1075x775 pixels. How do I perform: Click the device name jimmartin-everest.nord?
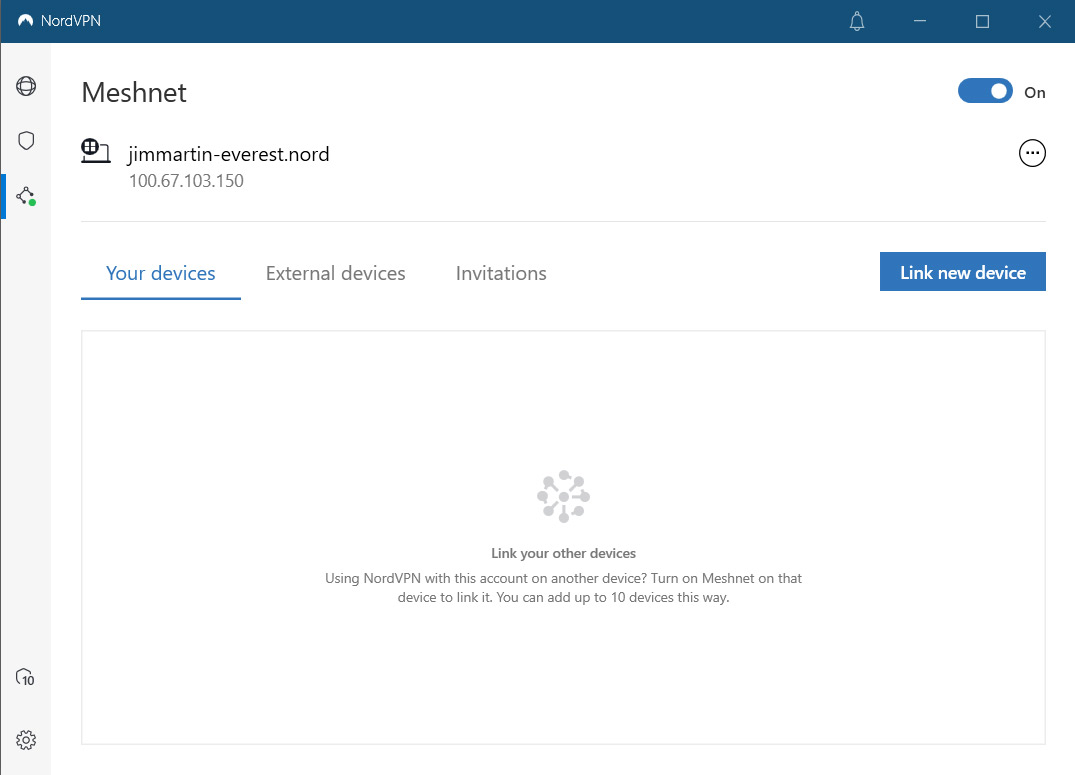point(228,154)
